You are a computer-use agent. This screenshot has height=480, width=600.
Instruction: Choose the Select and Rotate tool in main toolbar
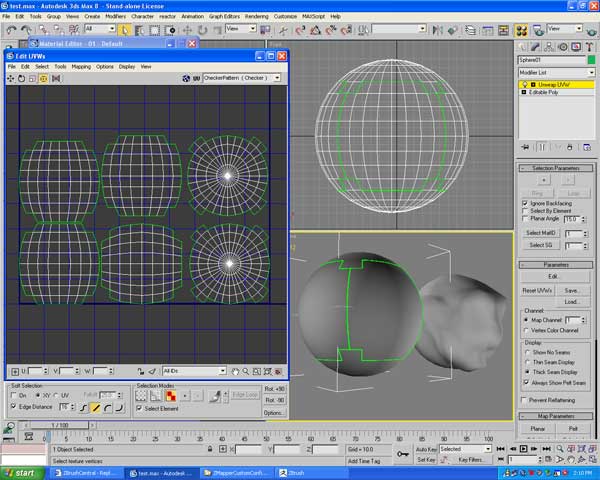[x=202, y=30]
